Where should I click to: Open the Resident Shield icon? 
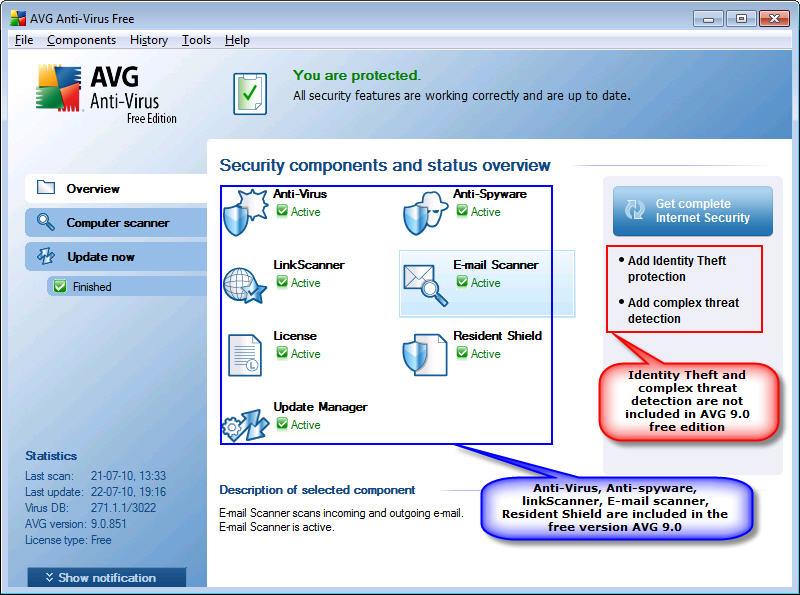[424, 355]
